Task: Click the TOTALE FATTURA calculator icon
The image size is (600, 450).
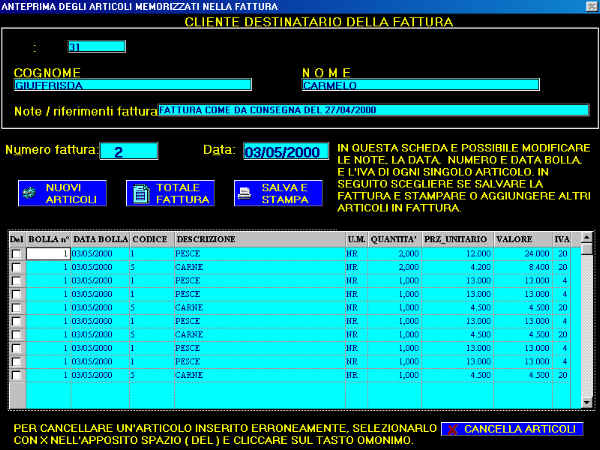Action: click(x=141, y=193)
